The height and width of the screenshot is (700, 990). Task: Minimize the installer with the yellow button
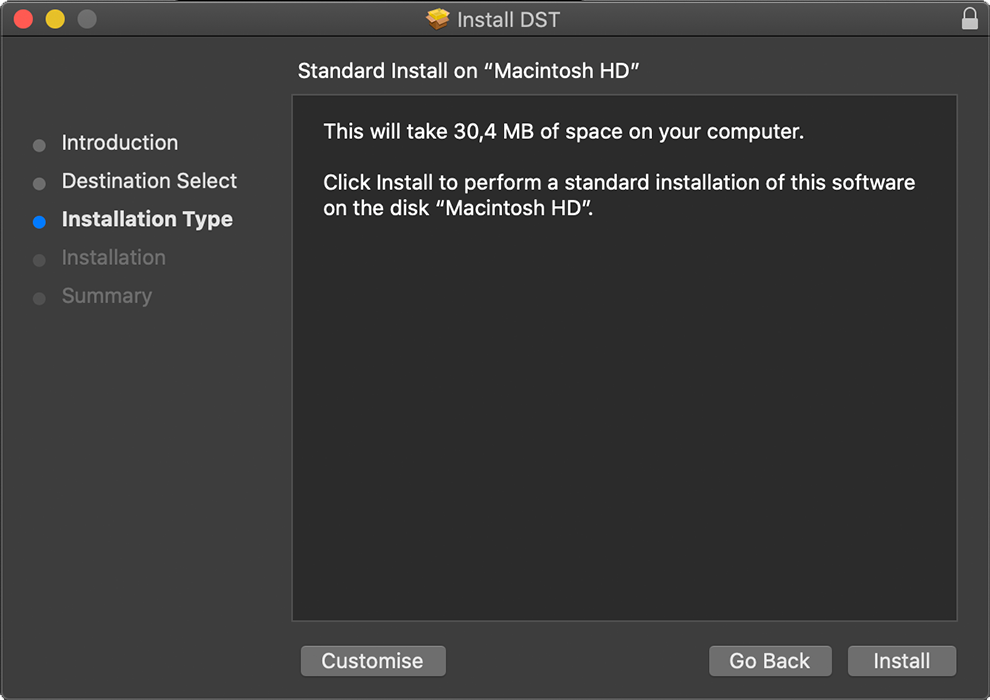[x=55, y=19]
